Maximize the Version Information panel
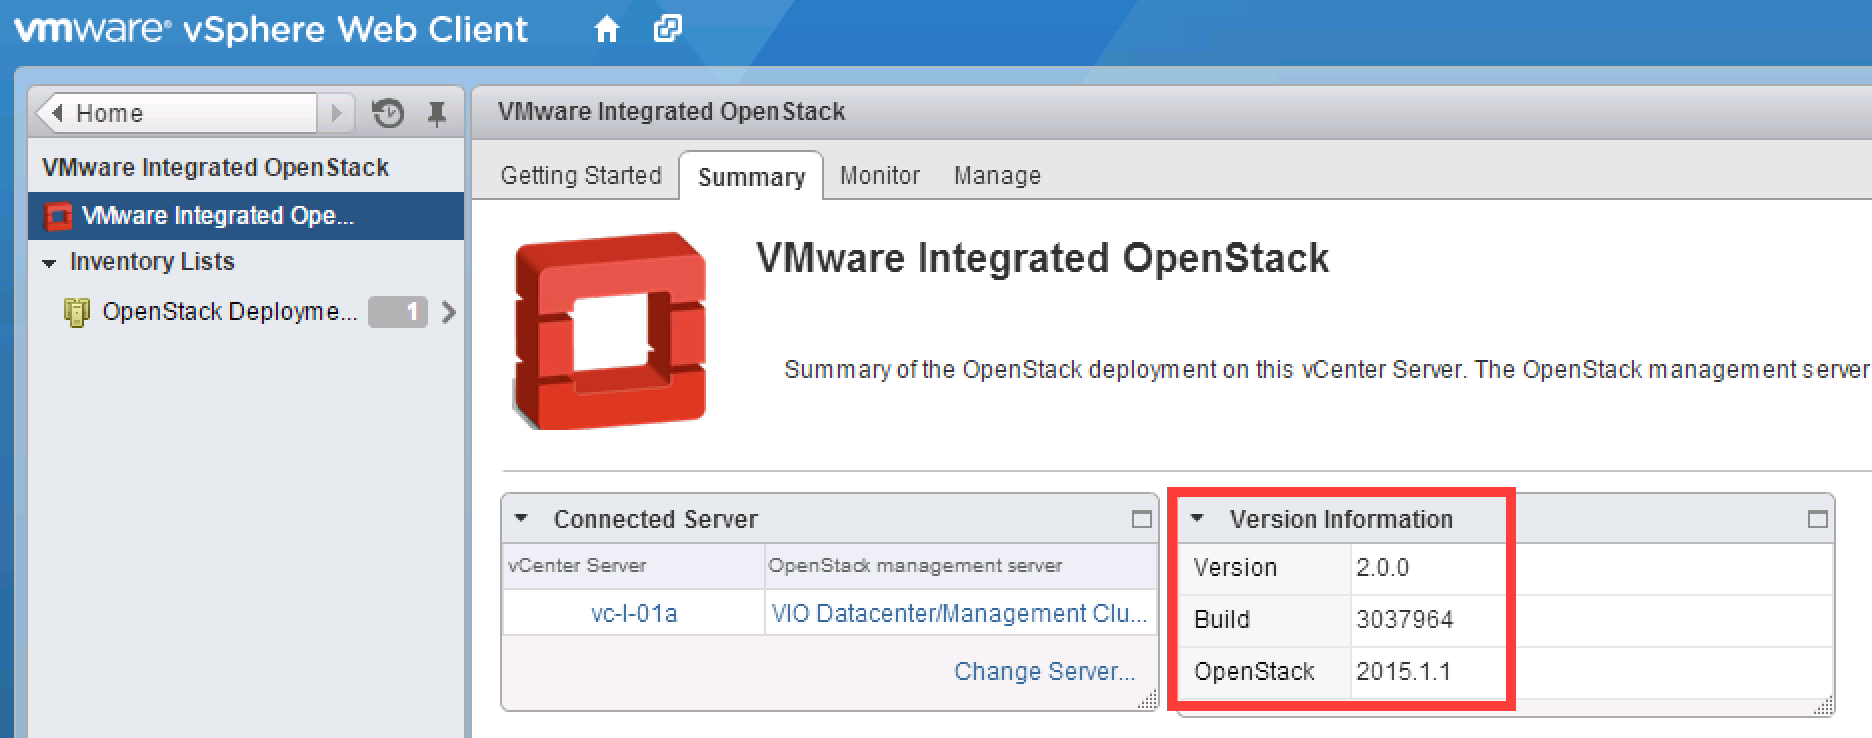Viewport: 1872px width, 738px height. [1817, 519]
